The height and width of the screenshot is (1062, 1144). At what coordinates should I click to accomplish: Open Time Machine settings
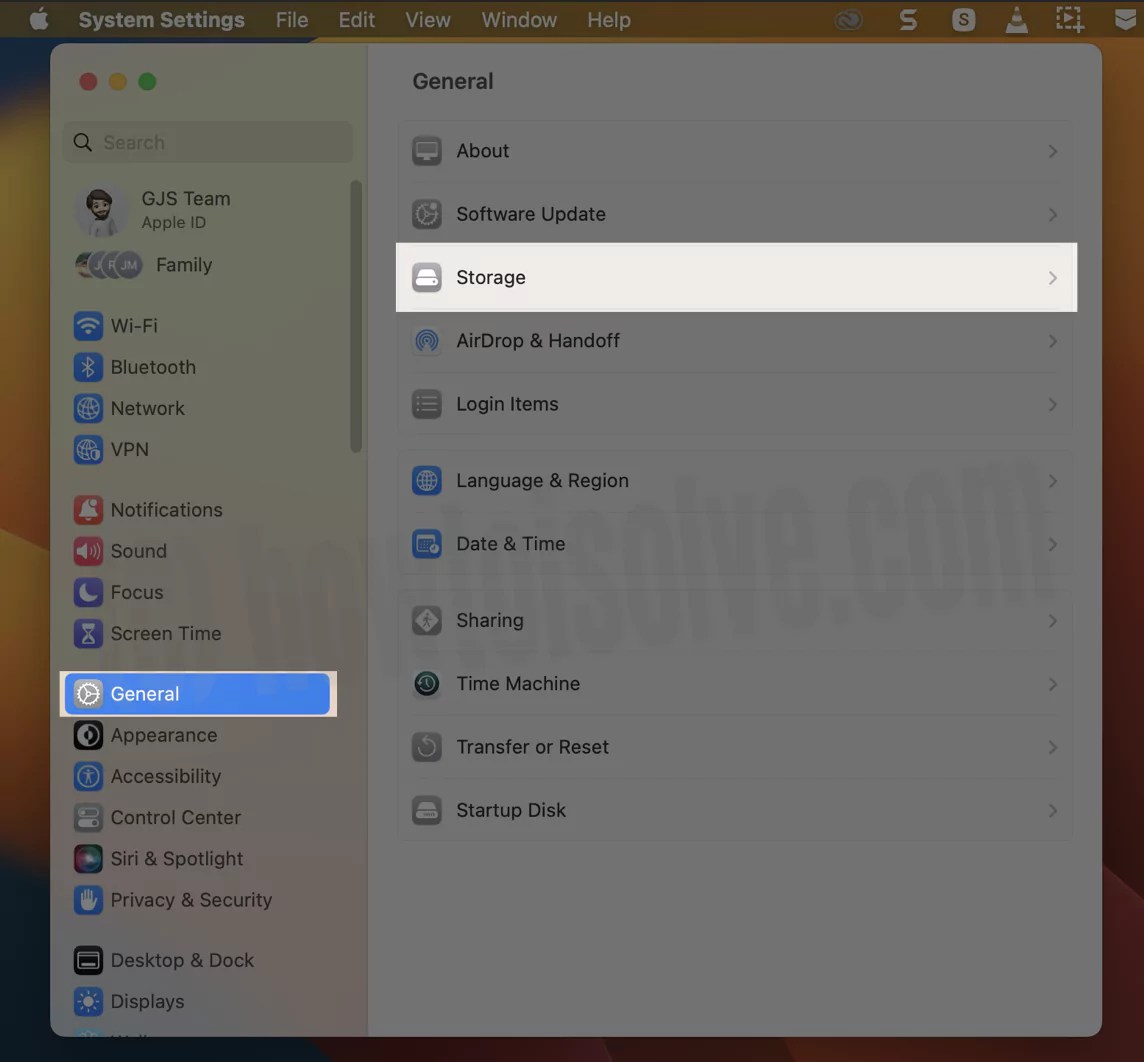[x=518, y=684]
